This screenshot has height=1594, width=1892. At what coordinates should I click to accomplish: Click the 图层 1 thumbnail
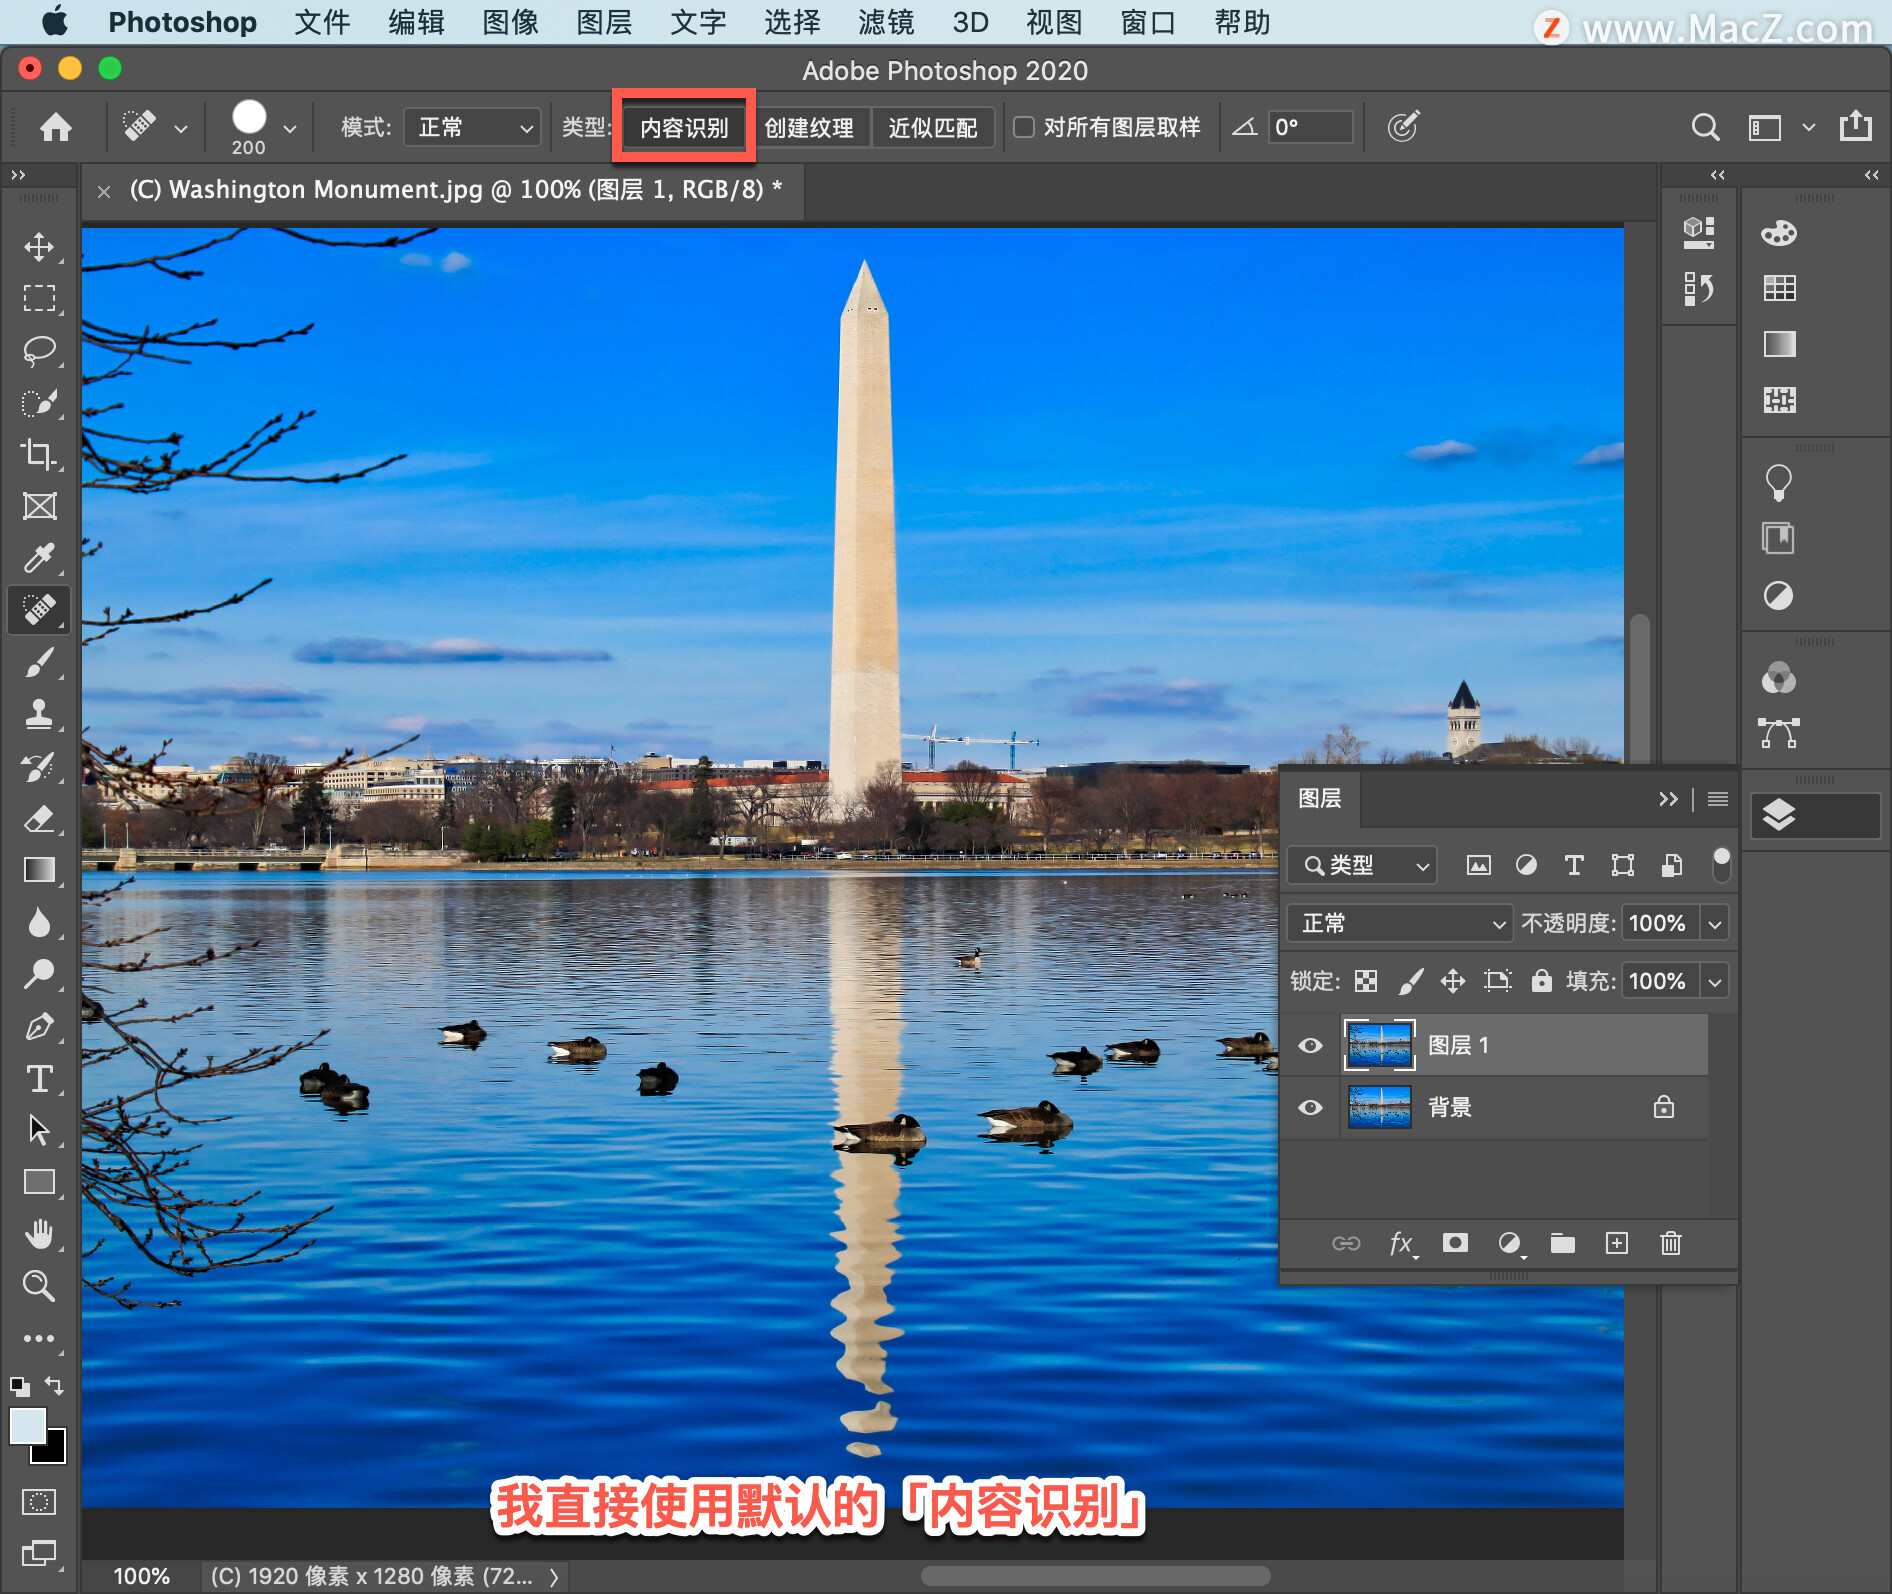click(1379, 1045)
